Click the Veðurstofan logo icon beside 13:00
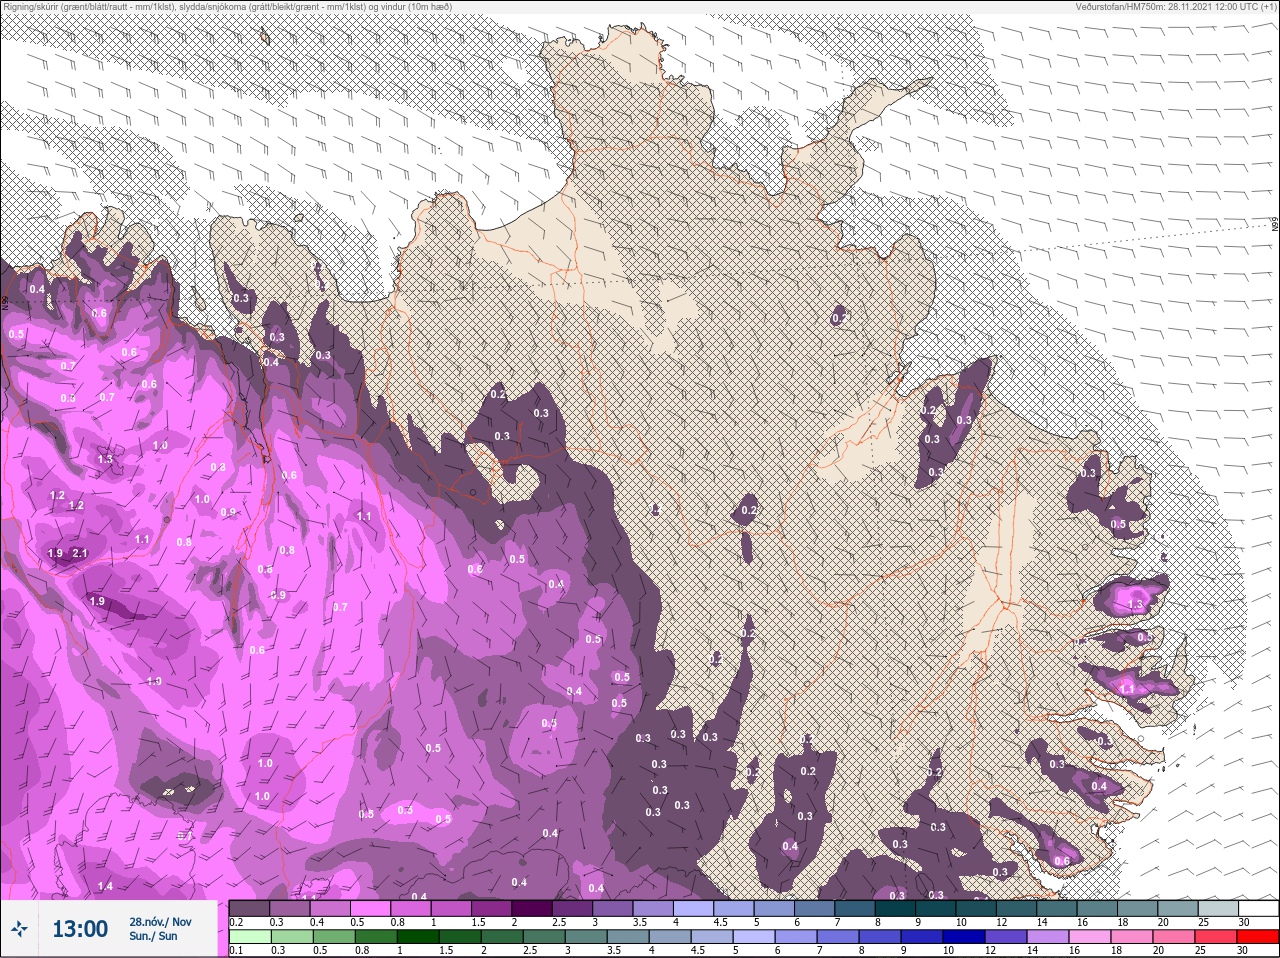Viewport: 1280px width, 958px height. click(x=19, y=929)
